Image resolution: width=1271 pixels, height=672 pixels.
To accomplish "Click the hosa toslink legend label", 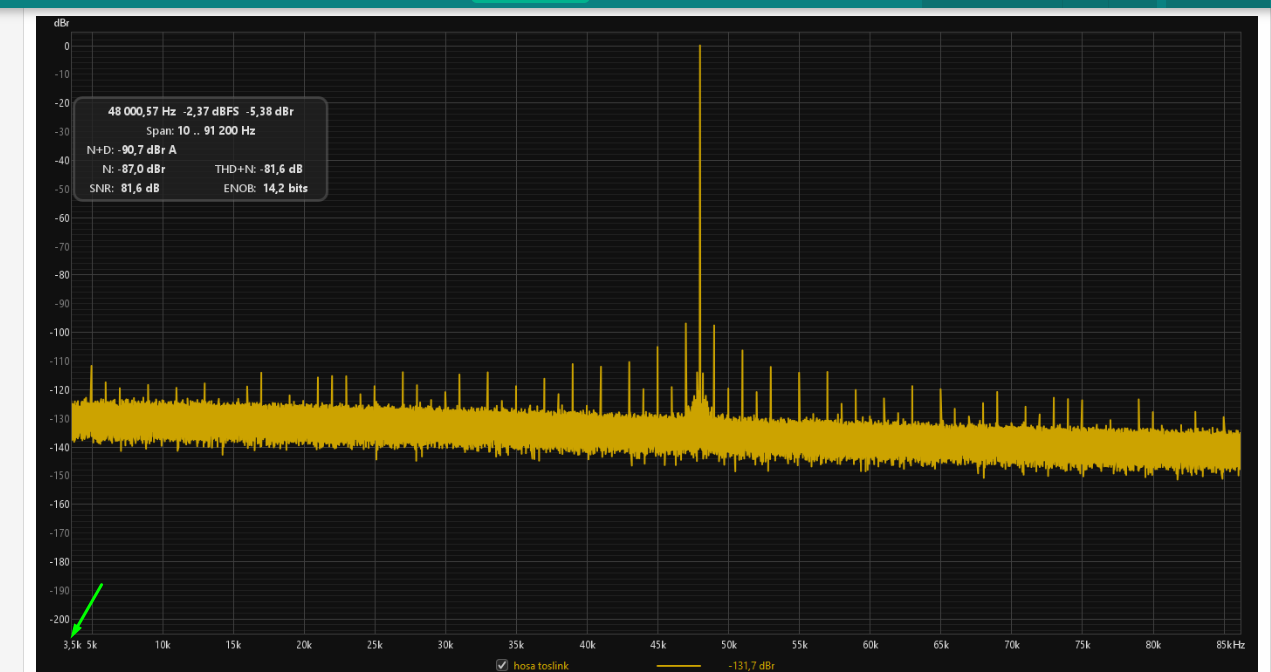I will coord(541,665).
